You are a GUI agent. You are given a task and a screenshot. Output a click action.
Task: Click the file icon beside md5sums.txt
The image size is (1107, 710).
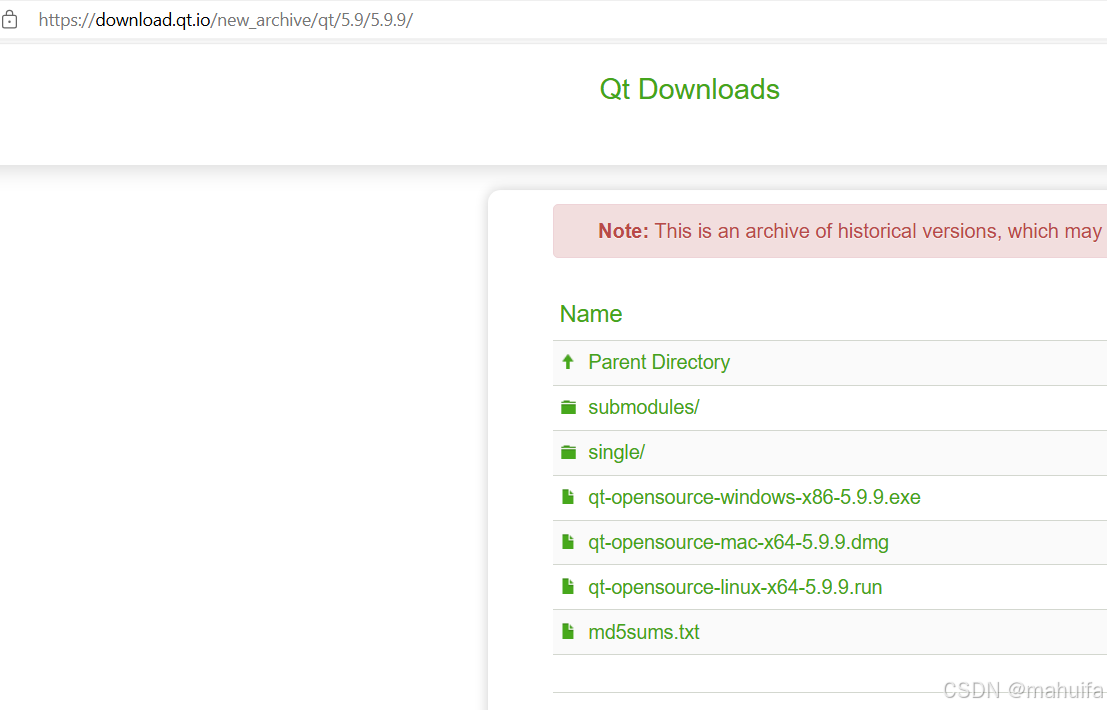(x=568, y=632)
